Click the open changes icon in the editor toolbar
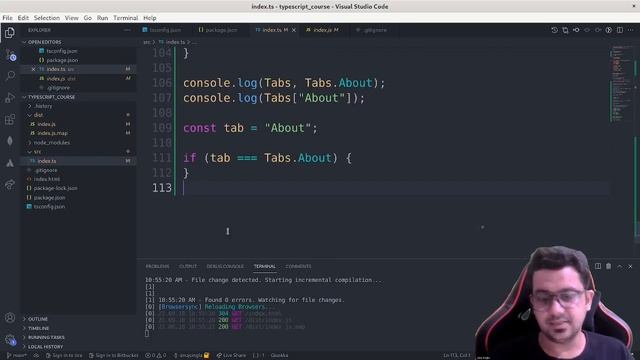Screen dimensions: 640x360 [565, 30]
